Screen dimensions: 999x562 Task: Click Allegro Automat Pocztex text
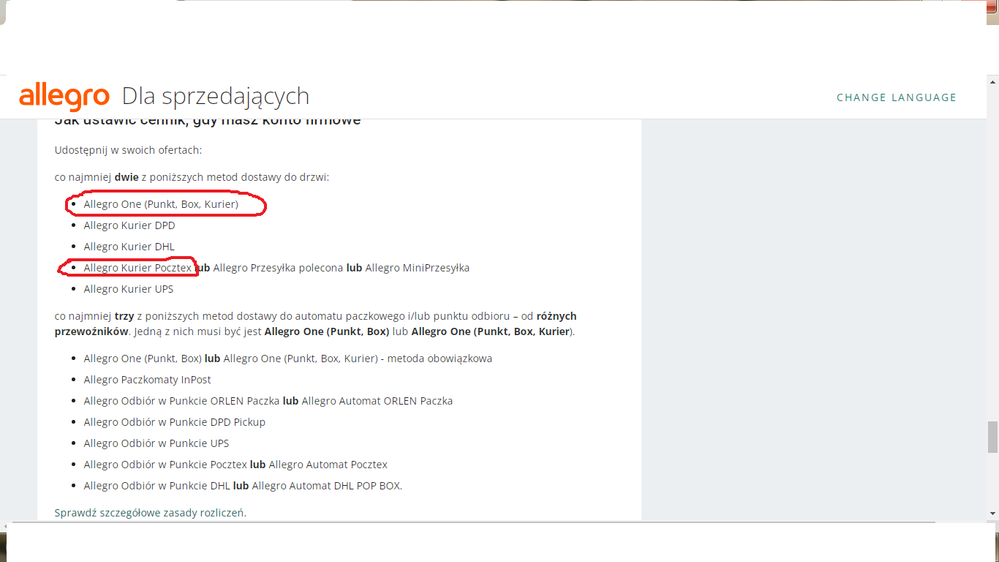pyautogui.click(x=328, y=465)
